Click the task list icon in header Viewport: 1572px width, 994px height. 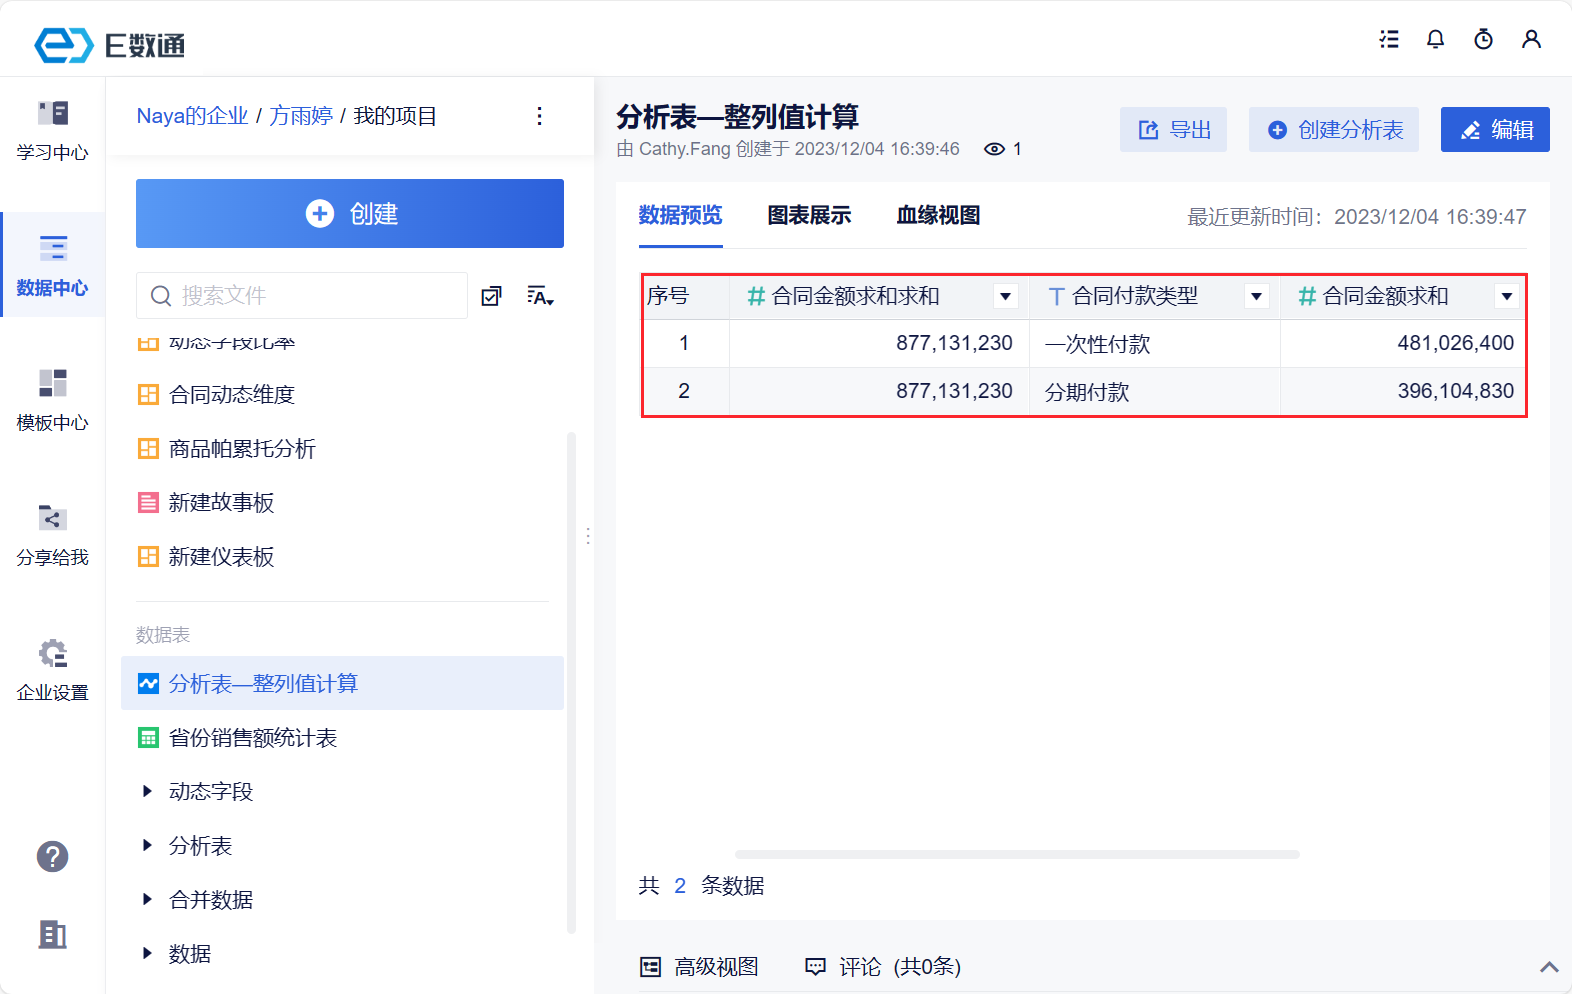click(x=1389, y=39)
